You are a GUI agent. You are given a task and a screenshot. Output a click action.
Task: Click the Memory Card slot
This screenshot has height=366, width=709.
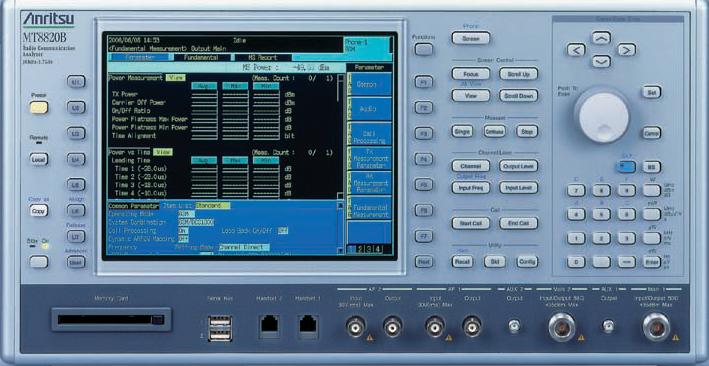tap(111, 319)
